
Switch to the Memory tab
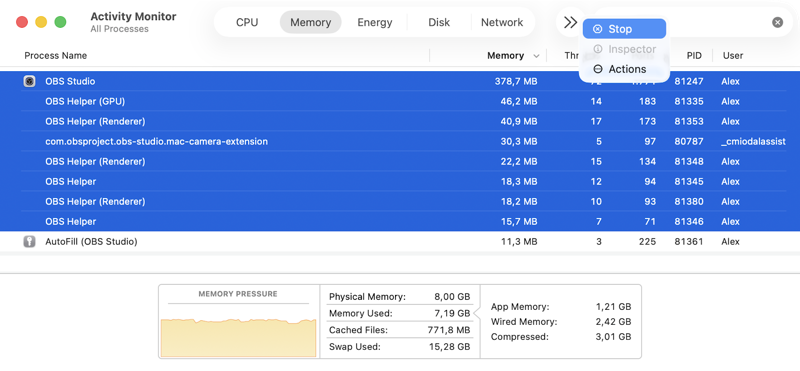pos(310,22)
